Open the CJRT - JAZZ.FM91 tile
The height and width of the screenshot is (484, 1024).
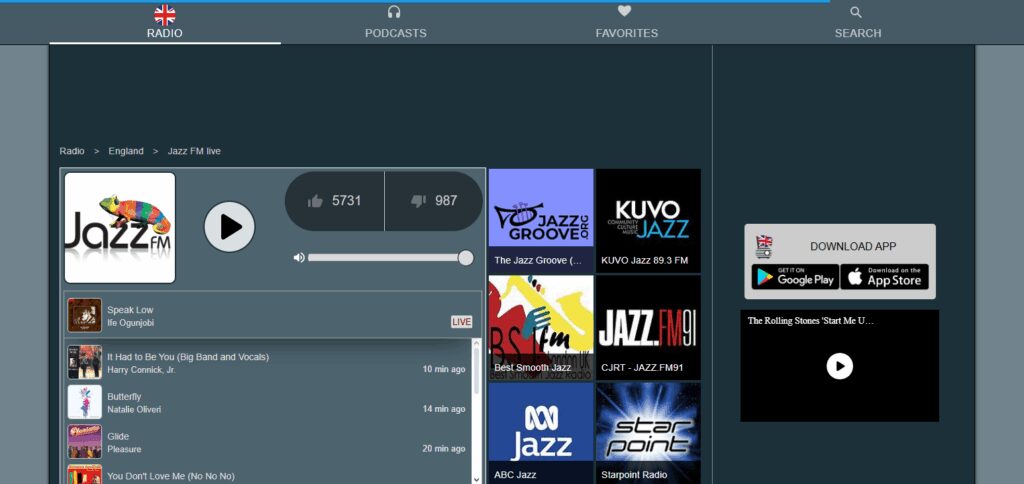[648, 327]
